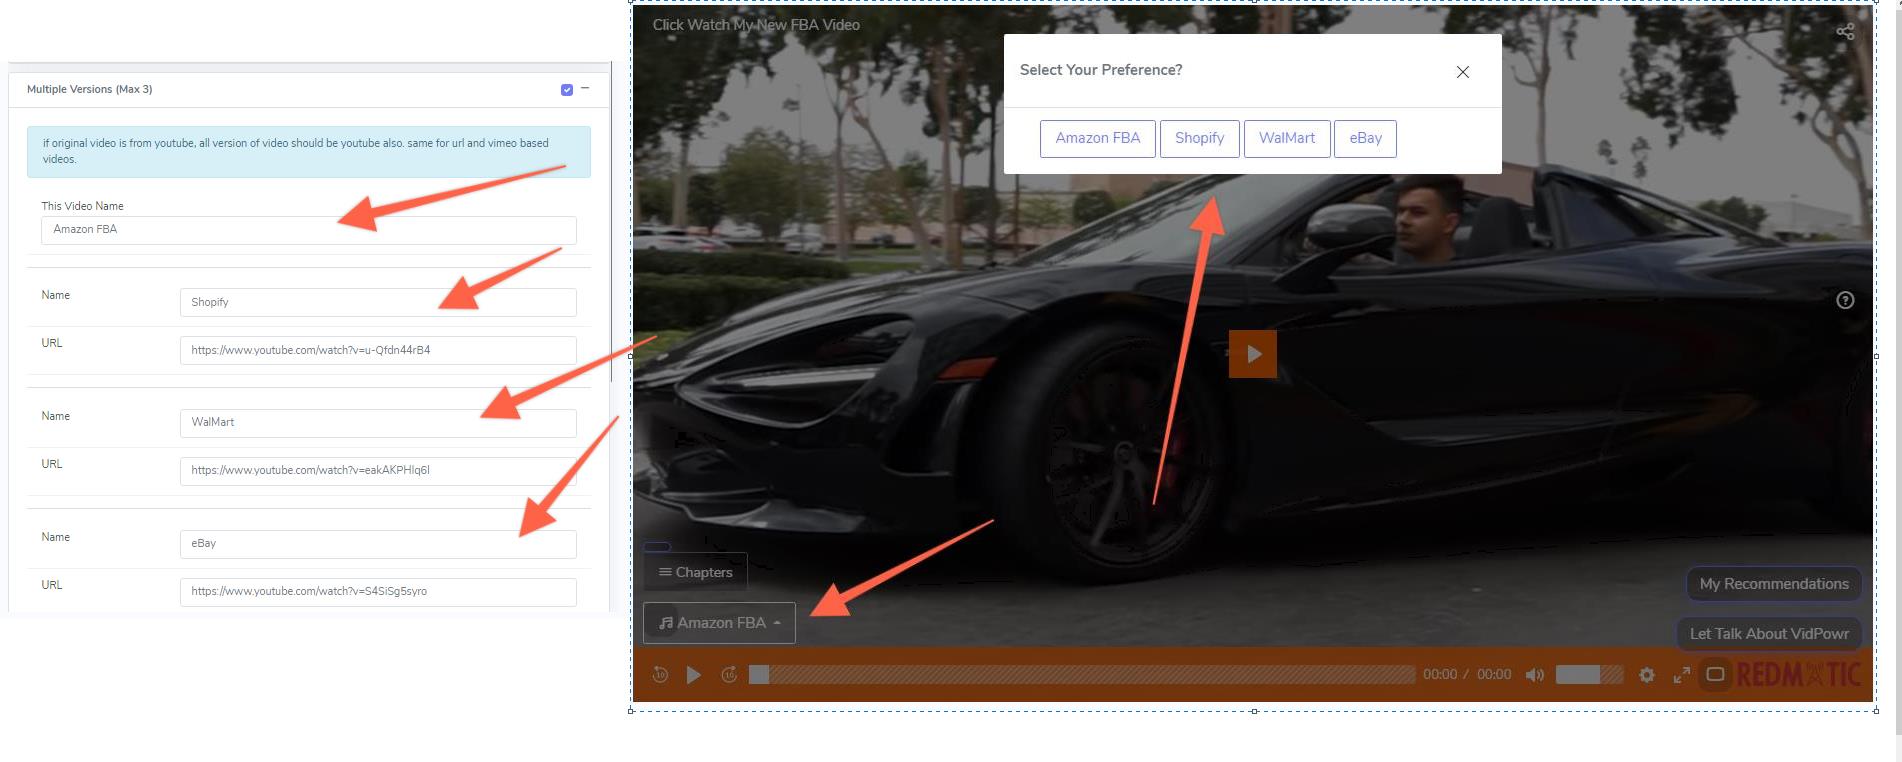Choose the Shopify preference

[1199, 138]
